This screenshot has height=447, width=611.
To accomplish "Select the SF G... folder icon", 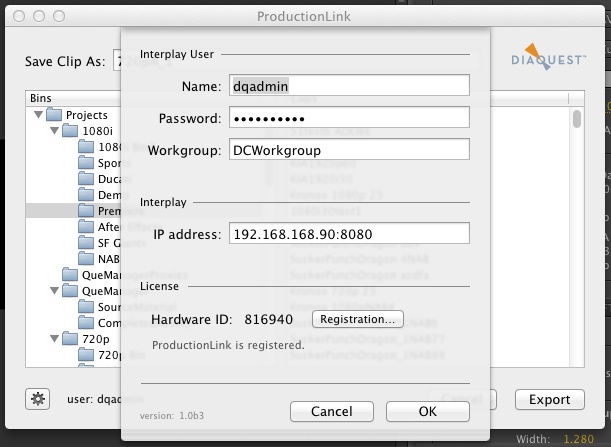I will [86, 242].
